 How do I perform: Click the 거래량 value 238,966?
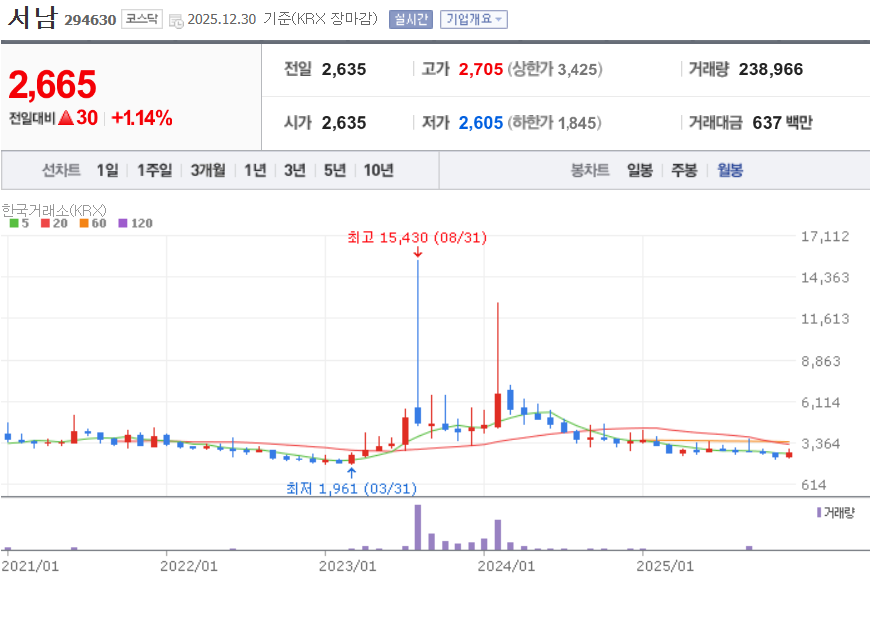pyautogui.click(x=771, y=69)
